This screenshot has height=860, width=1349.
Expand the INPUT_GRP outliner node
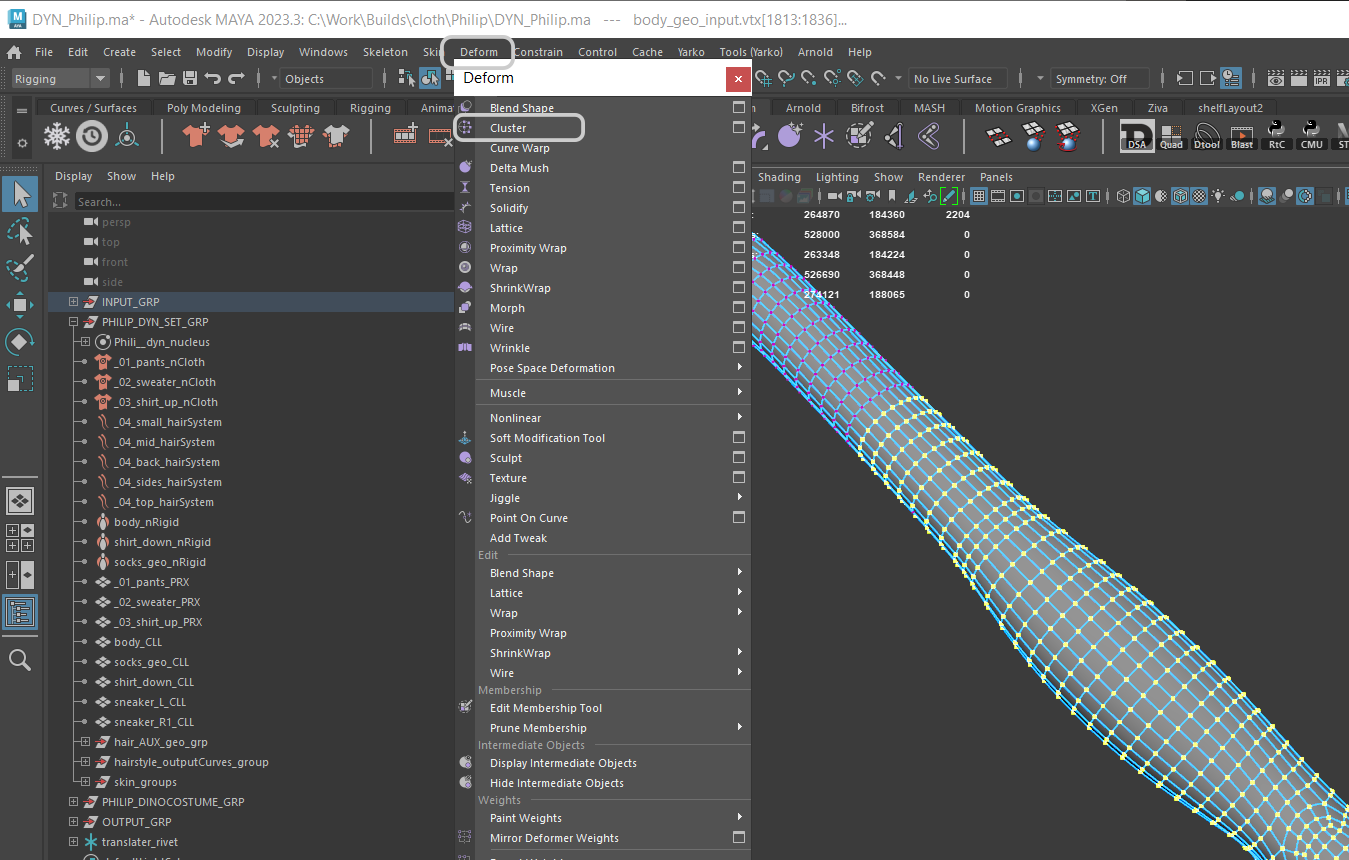click(73, 302)
